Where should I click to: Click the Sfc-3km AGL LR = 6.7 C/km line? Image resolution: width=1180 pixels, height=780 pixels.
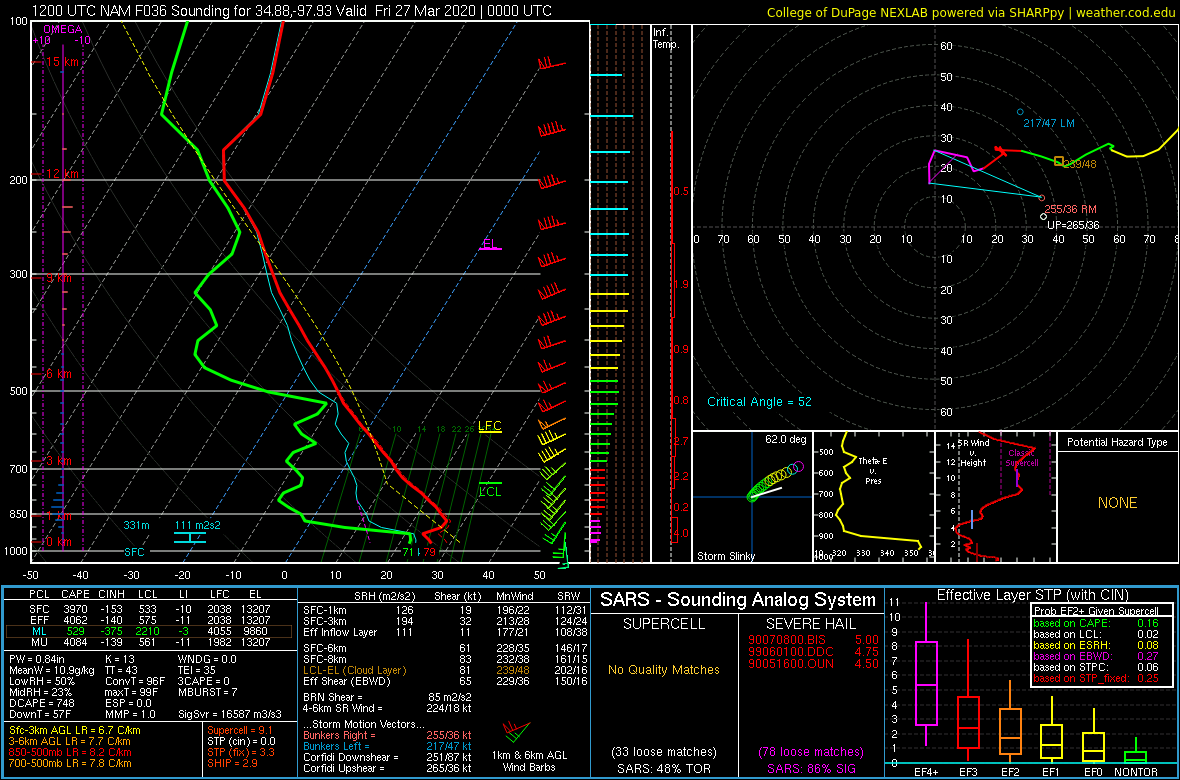coord(74,730)
